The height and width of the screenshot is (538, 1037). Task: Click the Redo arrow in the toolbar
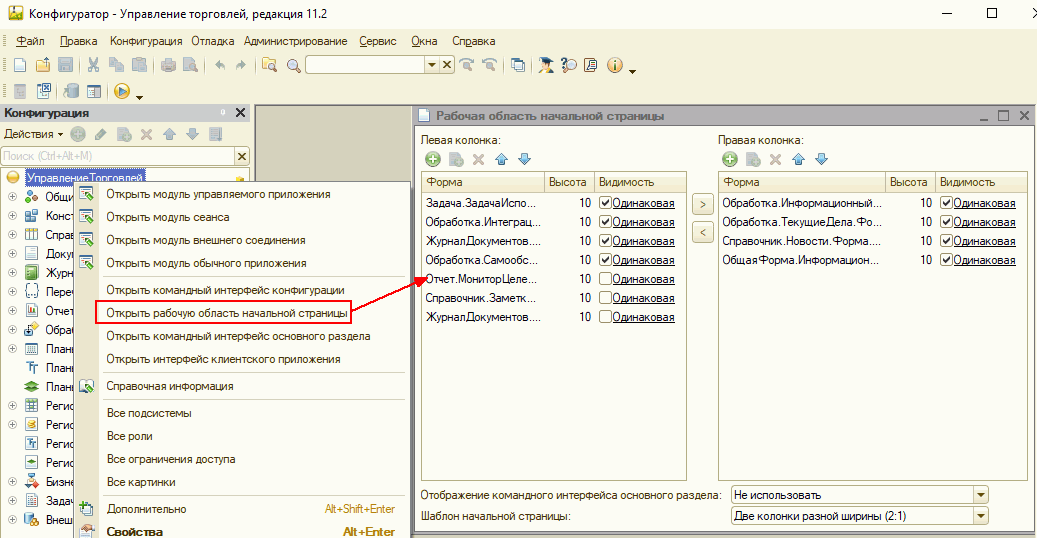point(241,65)
